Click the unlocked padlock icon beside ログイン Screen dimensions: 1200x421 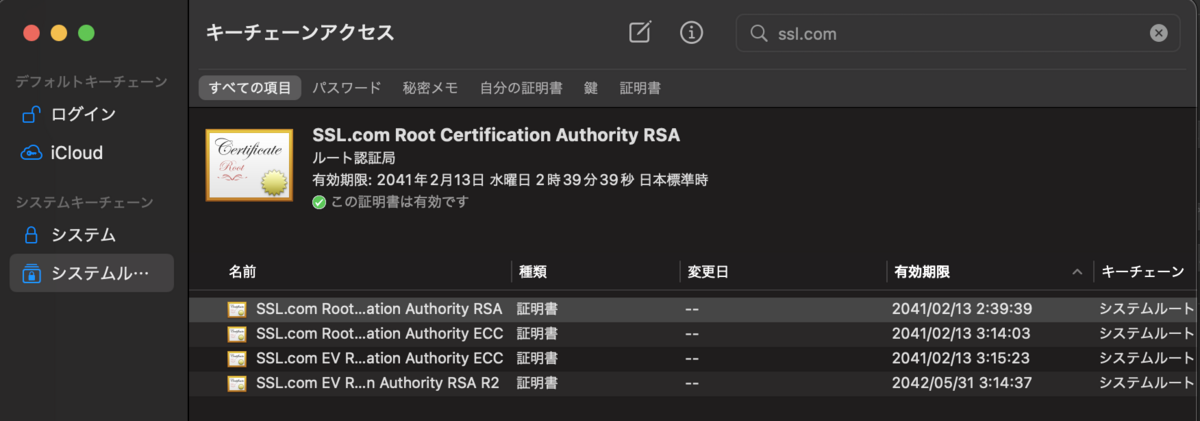click(x=31, y=114)
